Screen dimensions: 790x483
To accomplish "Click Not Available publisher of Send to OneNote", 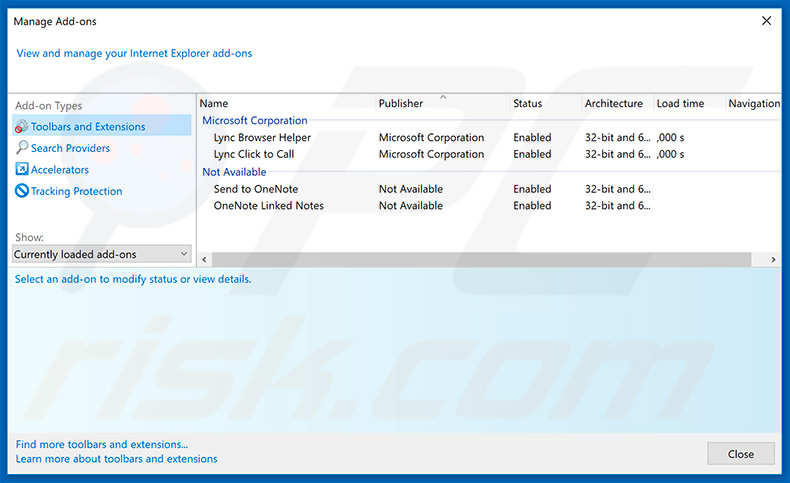I will [411, 189].
